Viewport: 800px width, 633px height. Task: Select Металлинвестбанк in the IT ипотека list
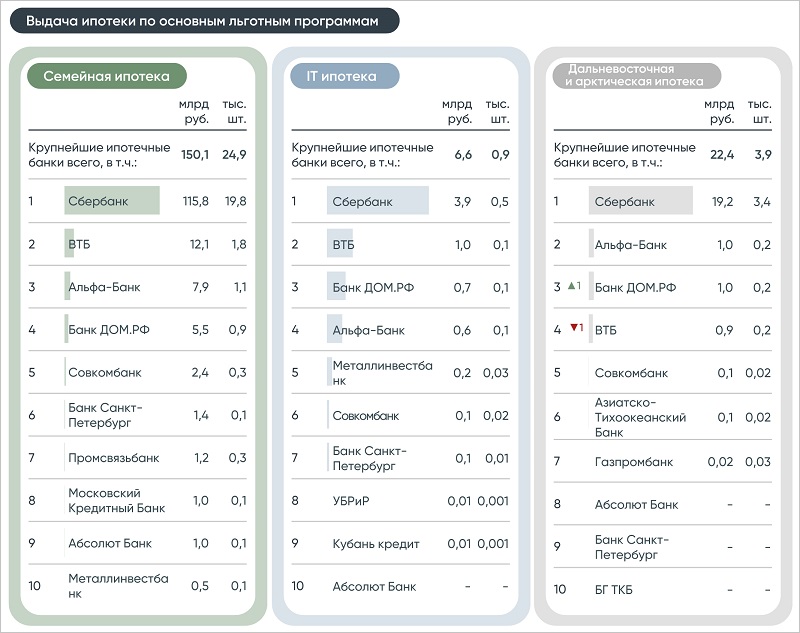[x=382, y=373]
